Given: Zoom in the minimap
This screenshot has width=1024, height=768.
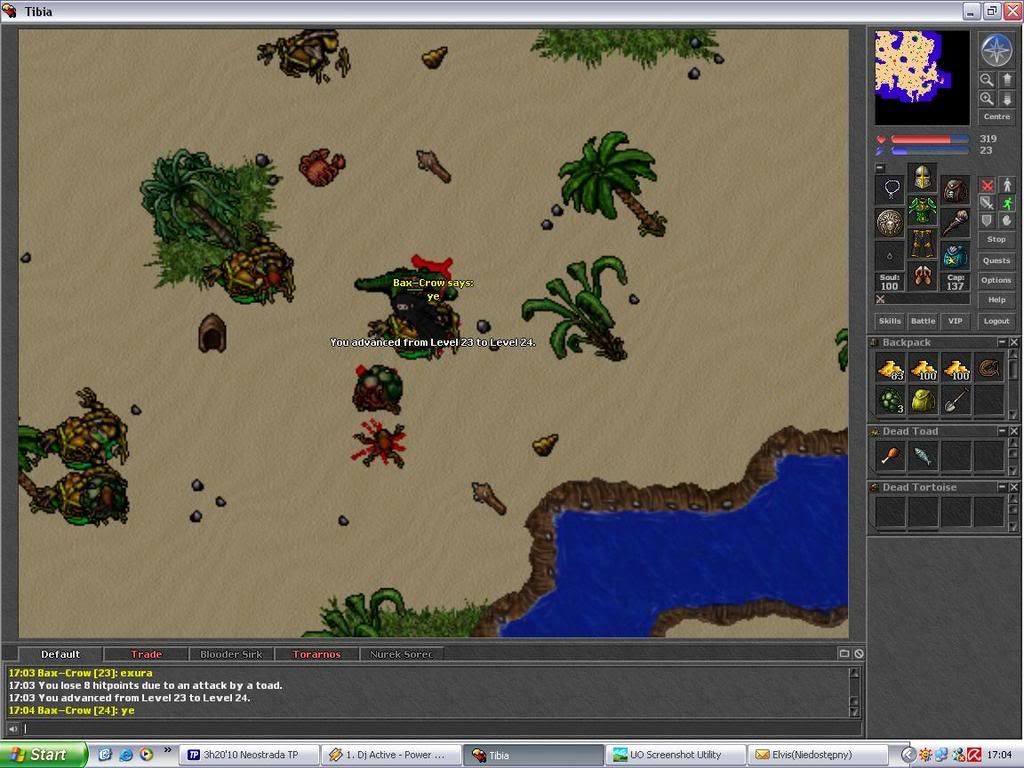Looking at the screenshot, I should [x=987, y=99].
